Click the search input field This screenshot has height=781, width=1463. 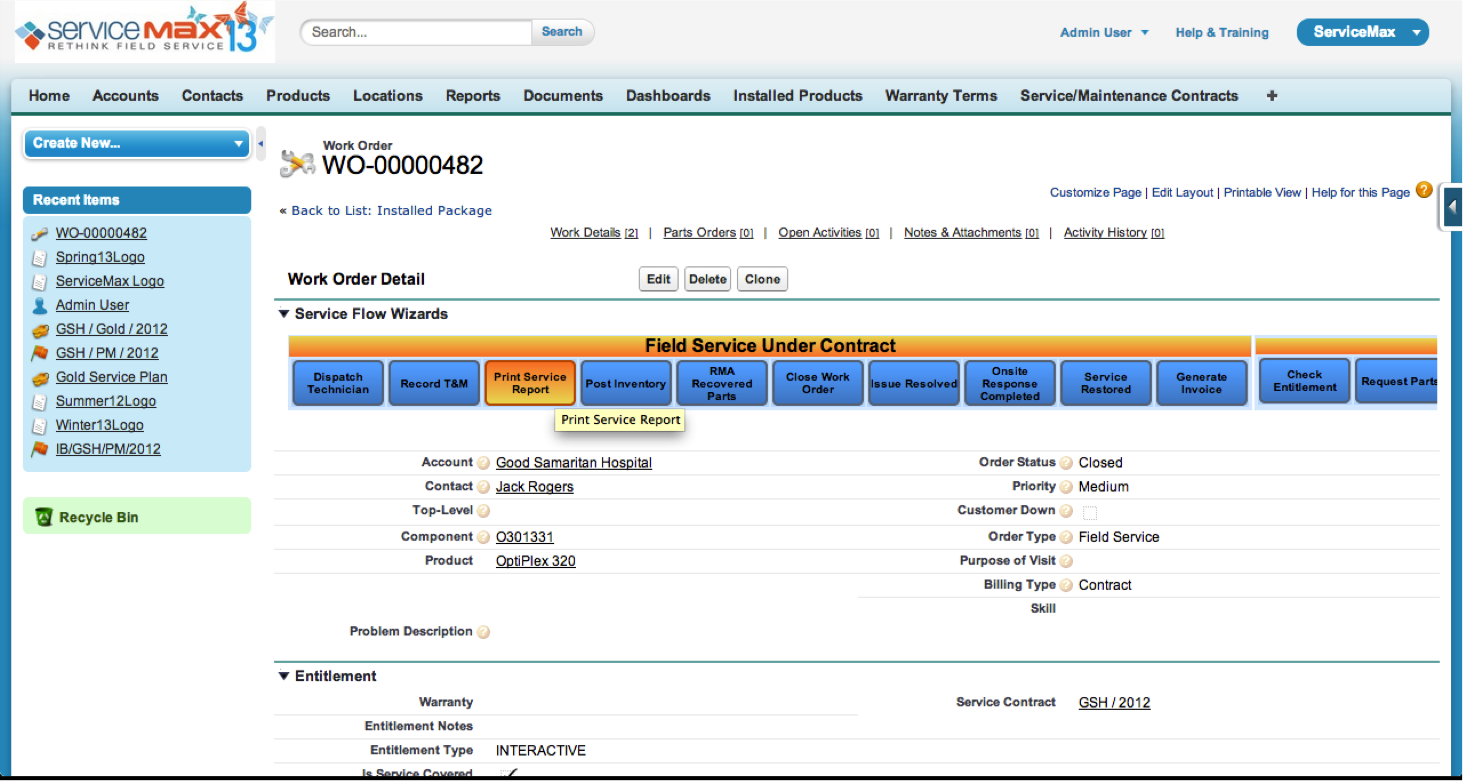coord(416,32)
